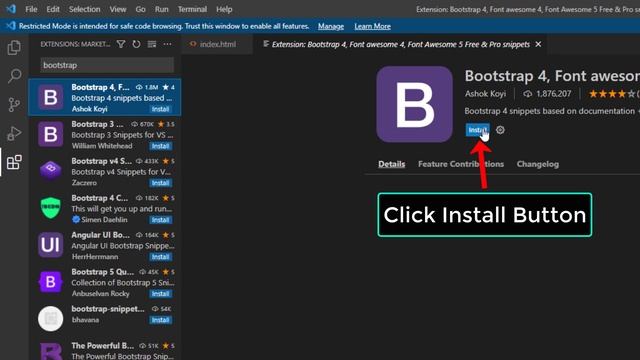
Task: Select the Bootstrap 5 Quick Snippets icon
Action: click(x=50, y=282)
